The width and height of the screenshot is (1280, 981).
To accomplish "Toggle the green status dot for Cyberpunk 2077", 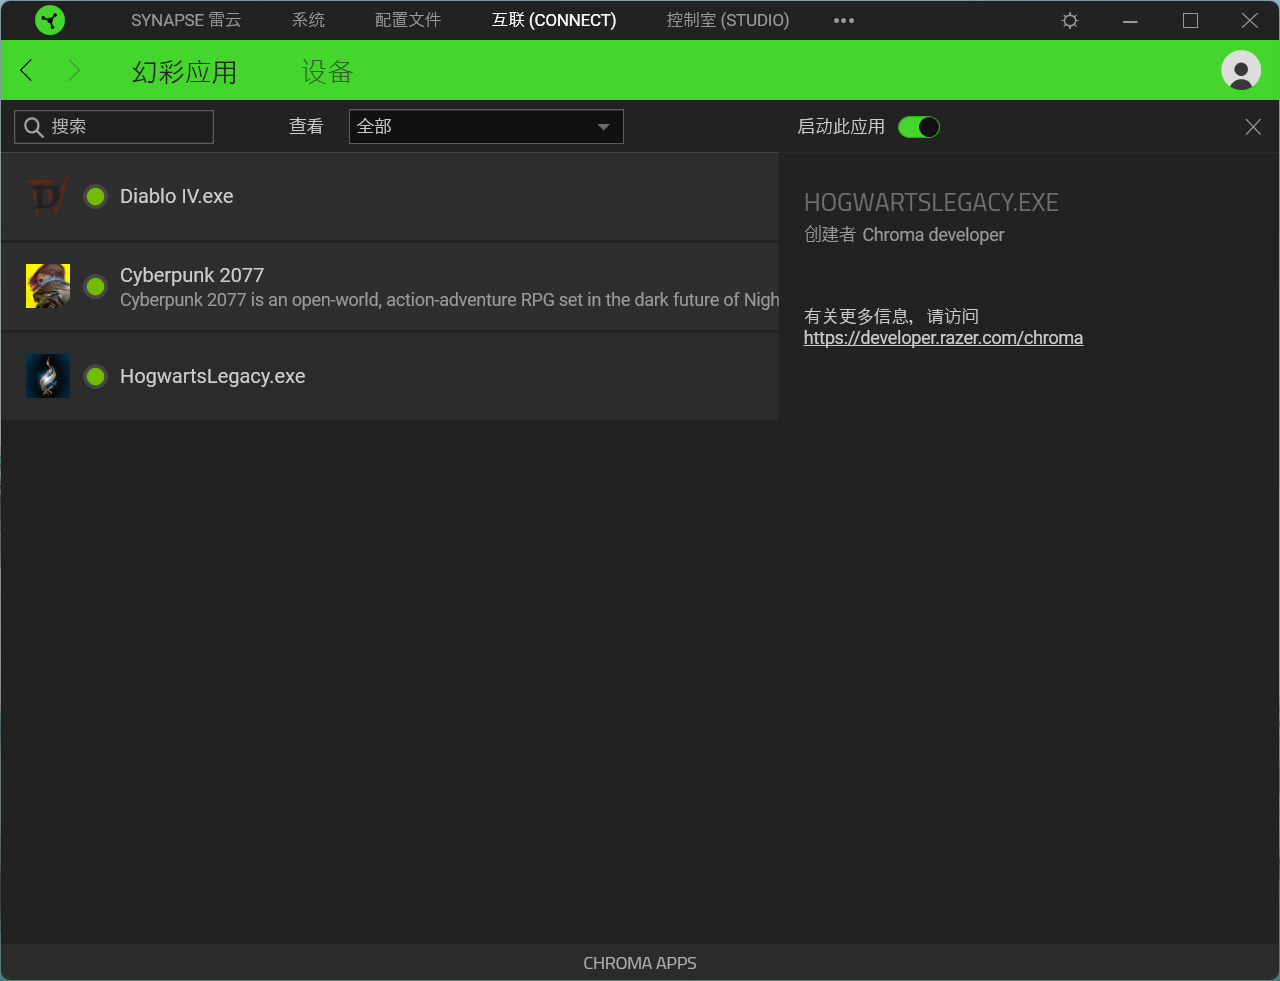I will [x=95, y=286].
